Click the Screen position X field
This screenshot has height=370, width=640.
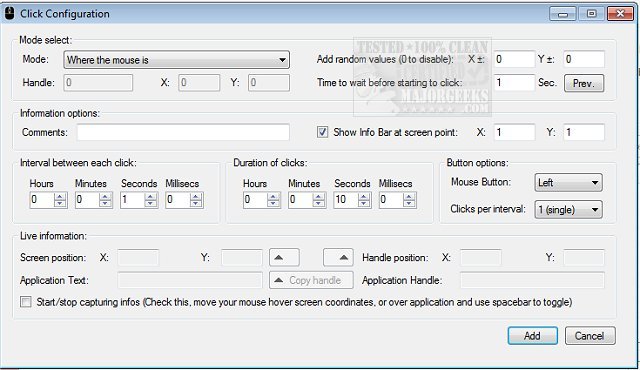tap(138, 257)
